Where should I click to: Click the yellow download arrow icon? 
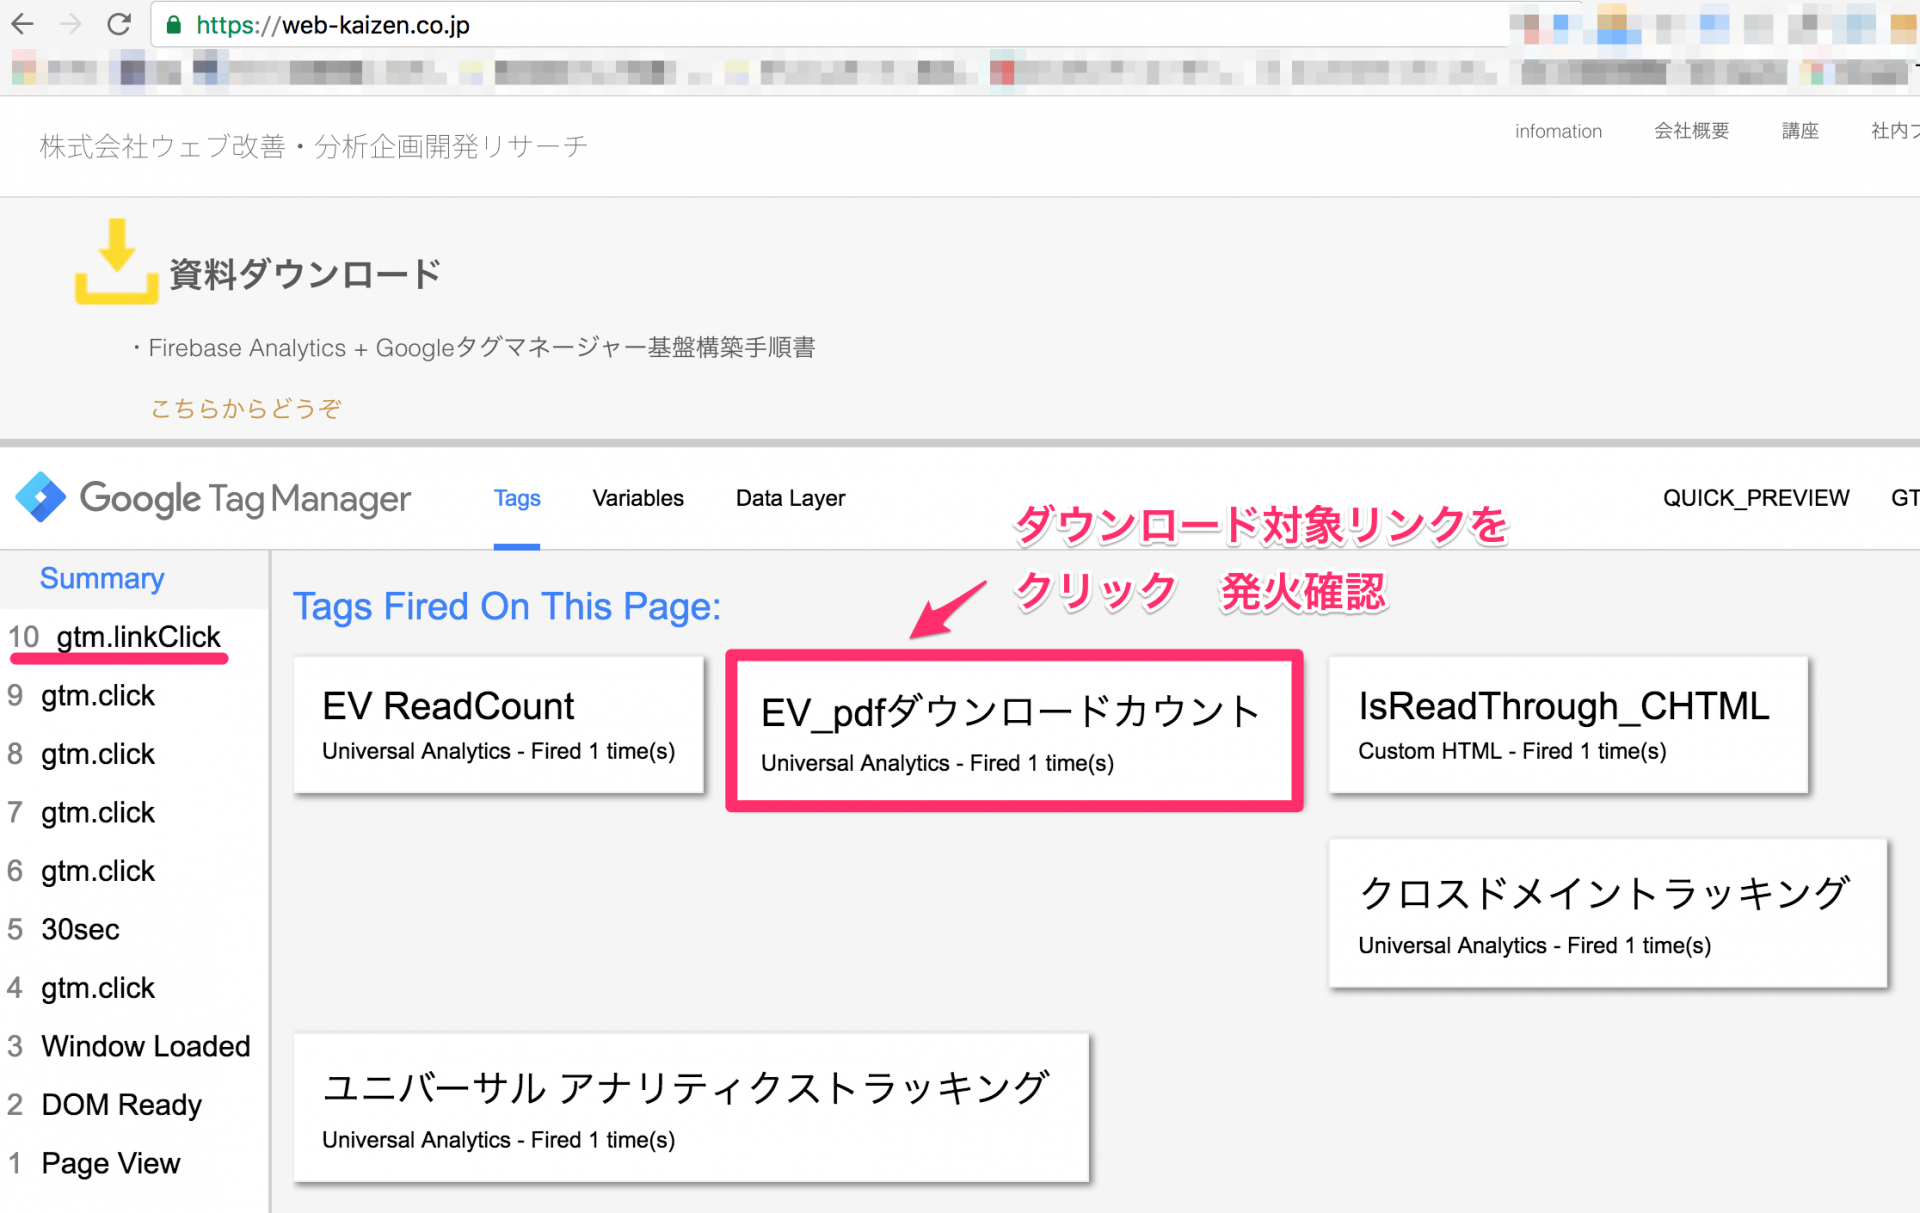[x=117, y=261]
